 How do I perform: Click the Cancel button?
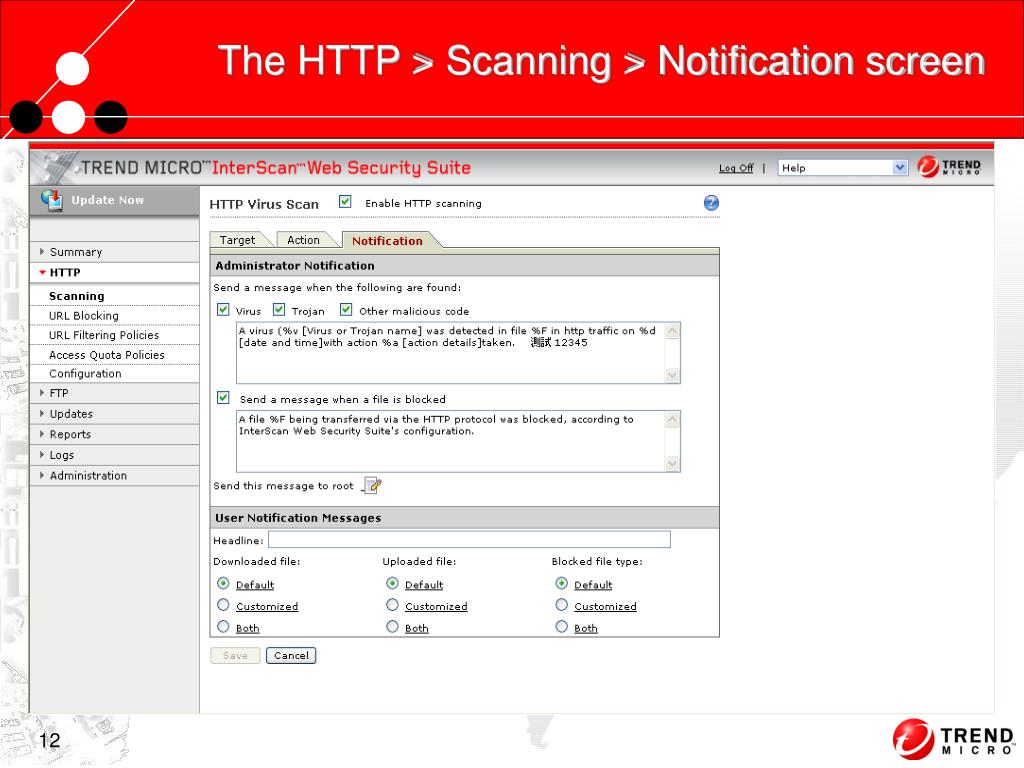(291, 655)
